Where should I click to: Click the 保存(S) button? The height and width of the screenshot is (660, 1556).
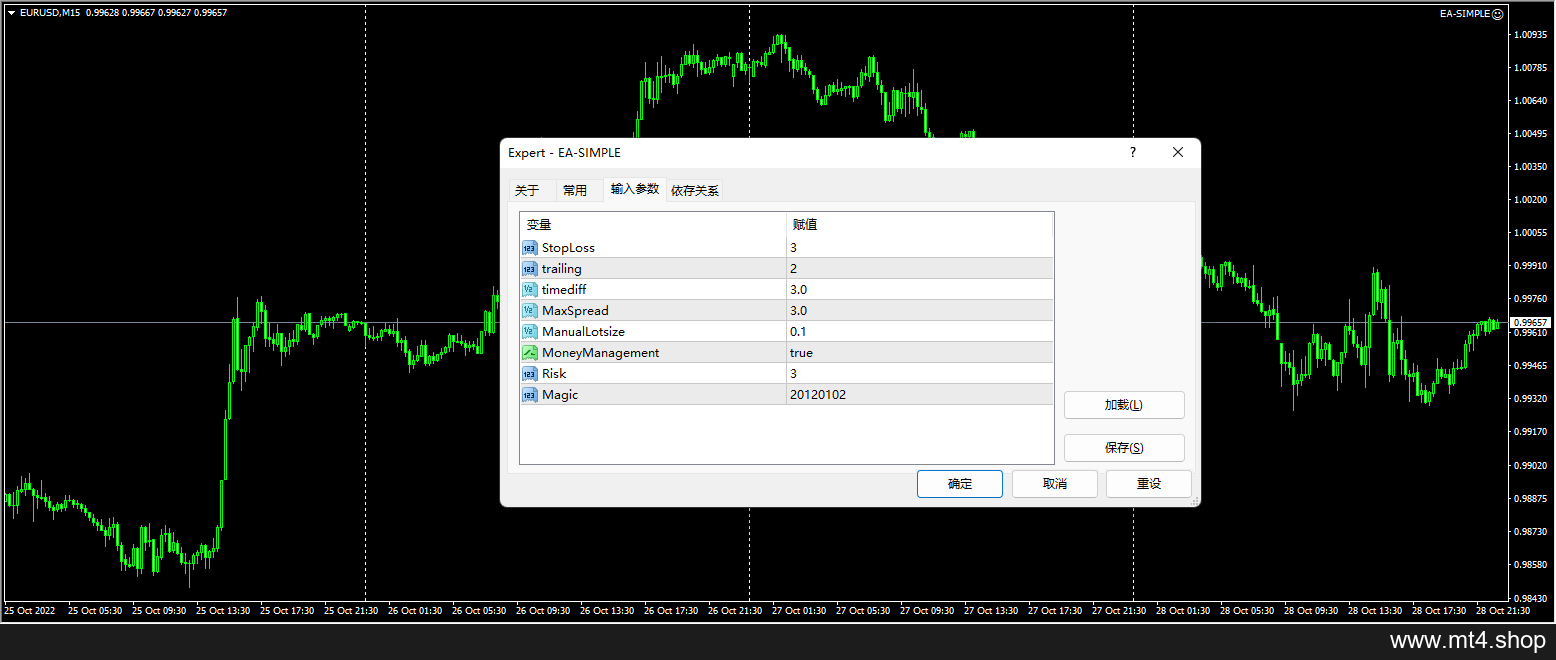tap(1124, 448)
